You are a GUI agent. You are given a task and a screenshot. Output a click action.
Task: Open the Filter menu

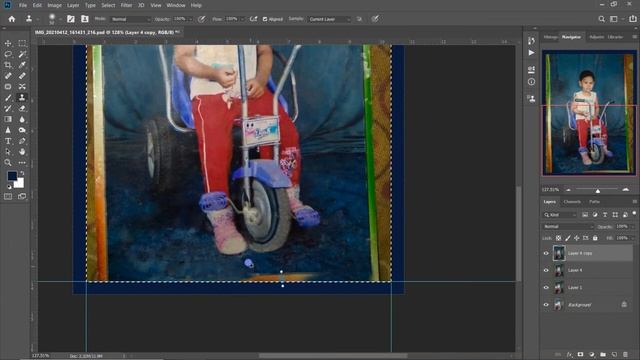point(126,5)
